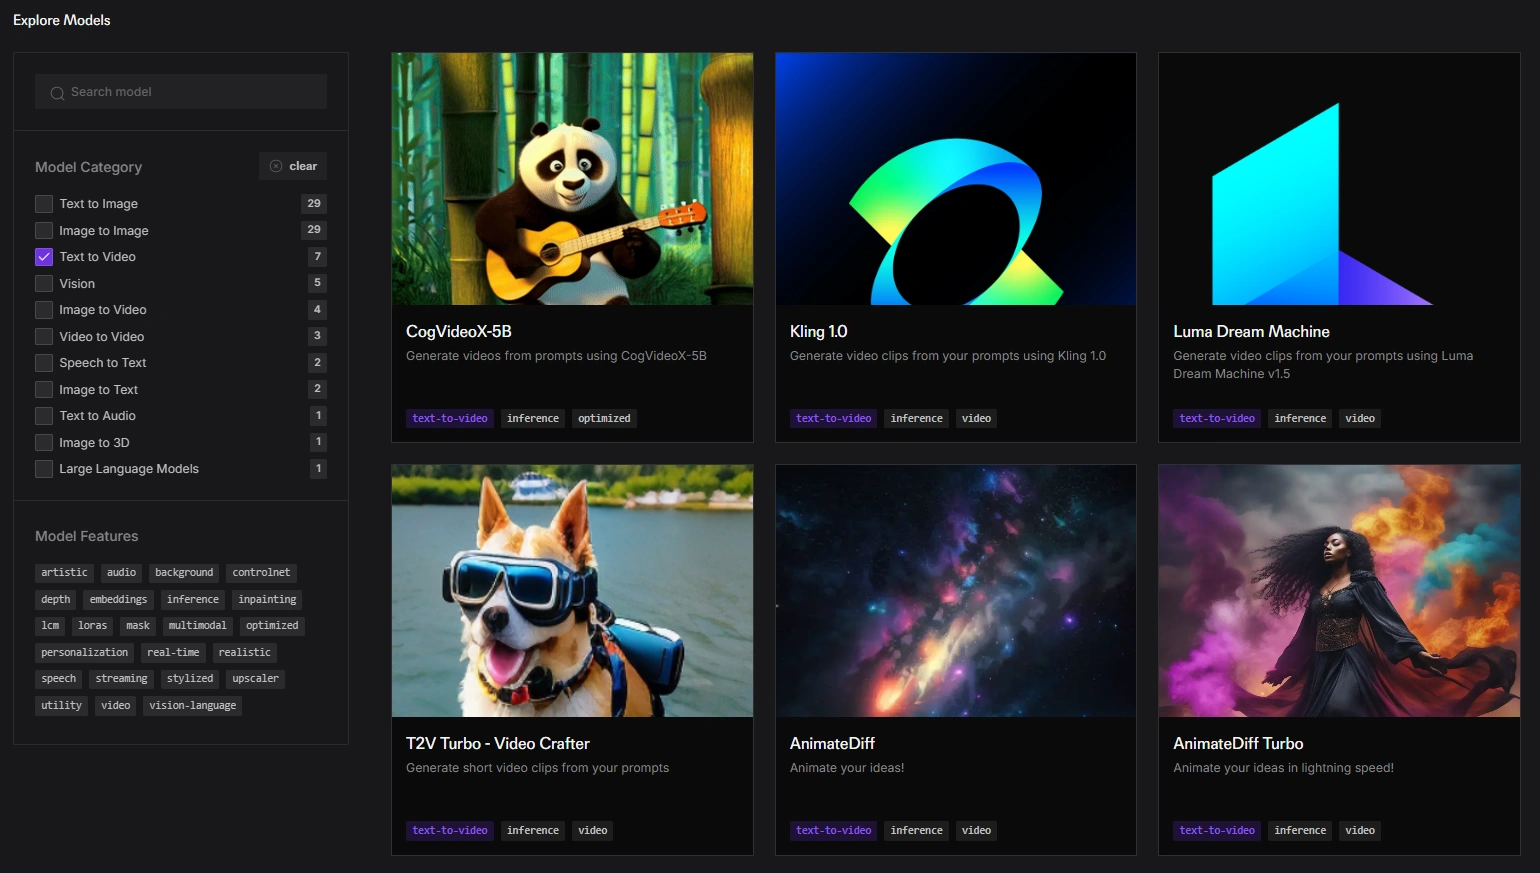The height and width of the screenshot is (873, 1540).
Task: Uncheck the Text to Video checkbox
Action: pos(44,257)
